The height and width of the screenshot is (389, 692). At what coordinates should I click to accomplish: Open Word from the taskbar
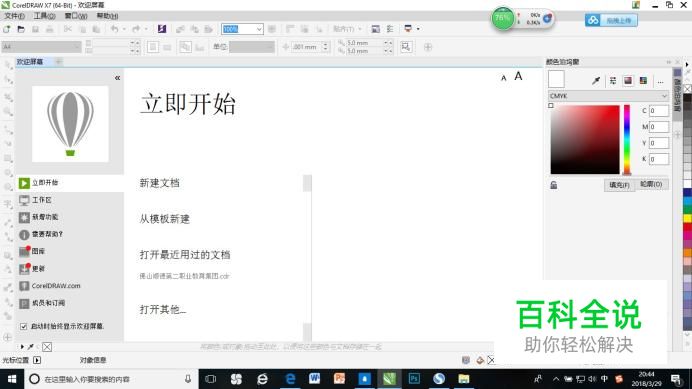pyautogui.click(x=315, y=379)
